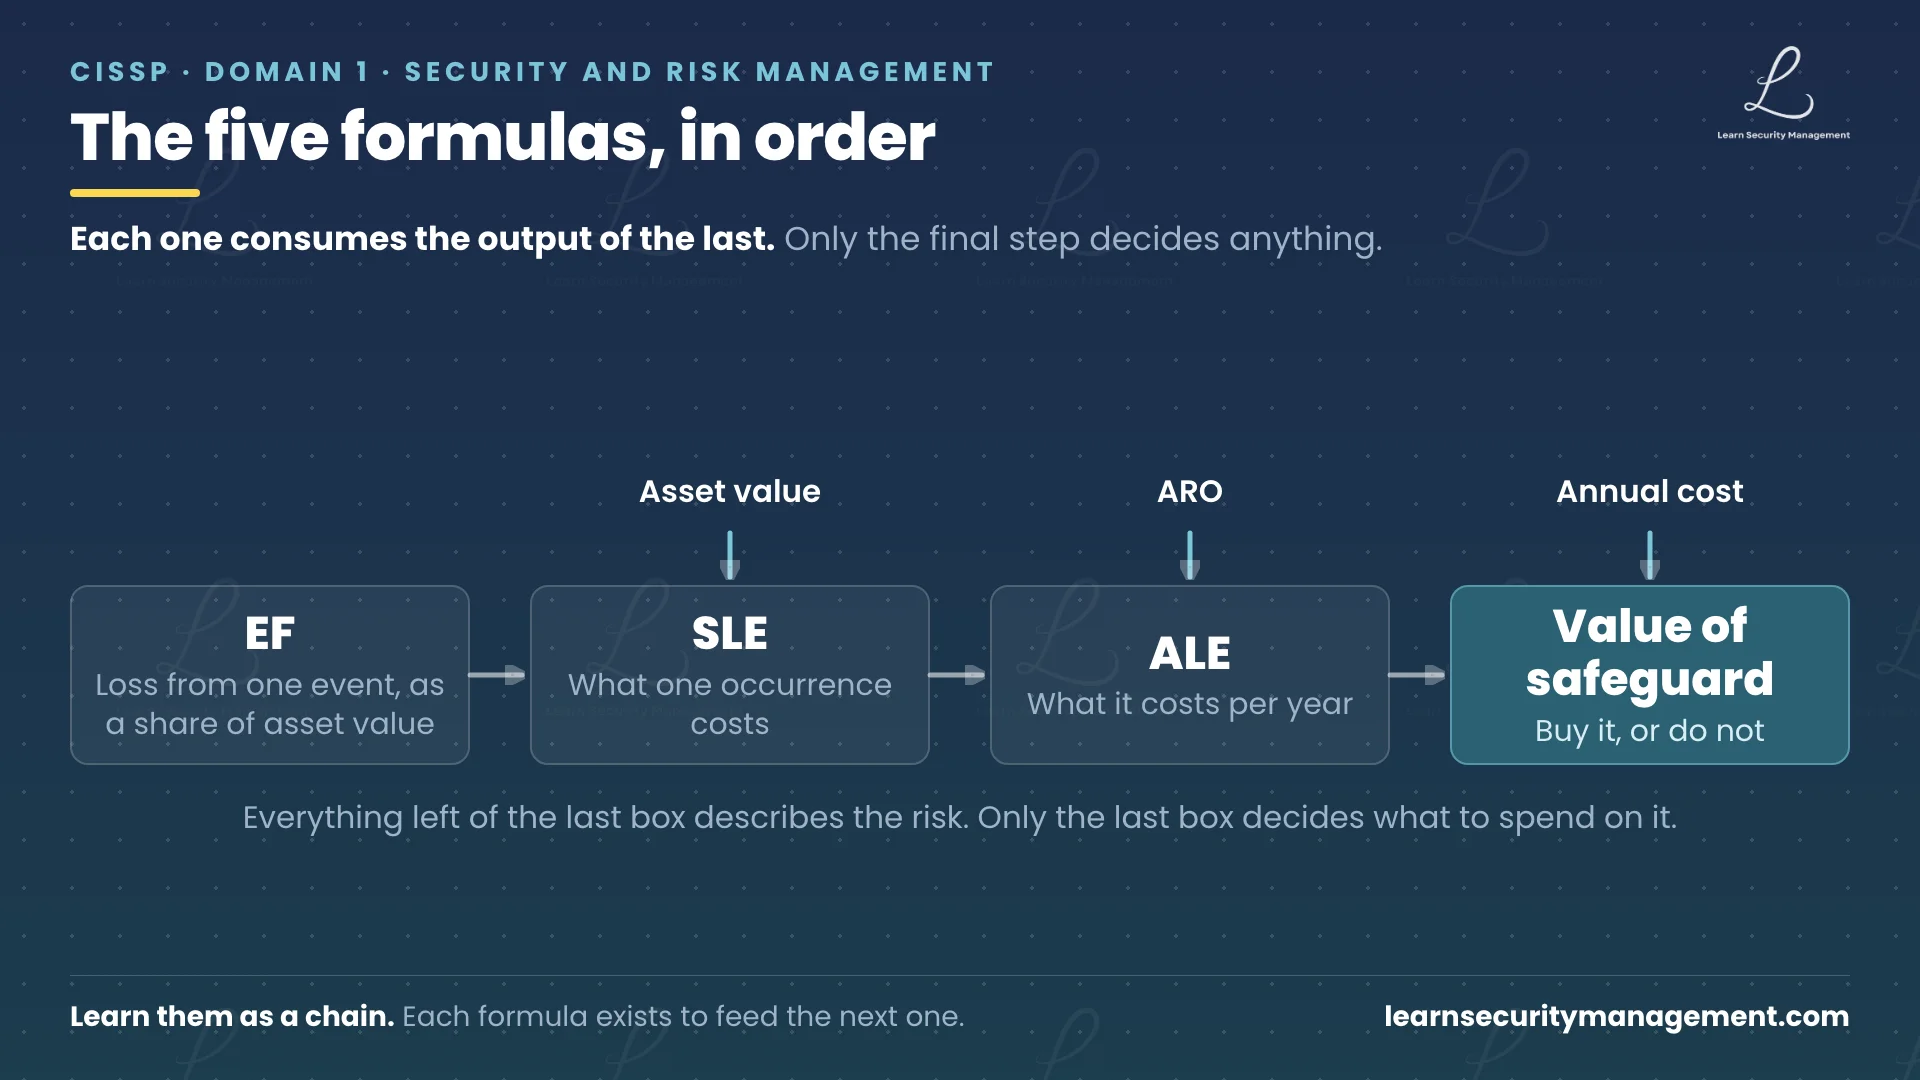Click the ARO input label

pyautogui.click(x=1190, y=491)
